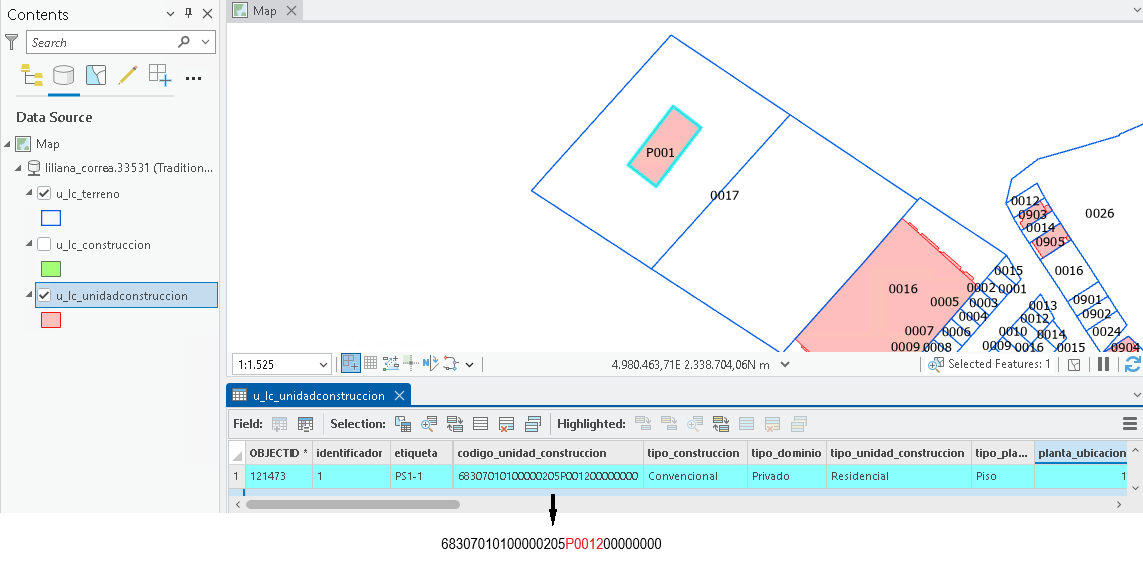Switch to List By Drawing Order view
Screen dimensions: 1143x579
tap(31, 75)
